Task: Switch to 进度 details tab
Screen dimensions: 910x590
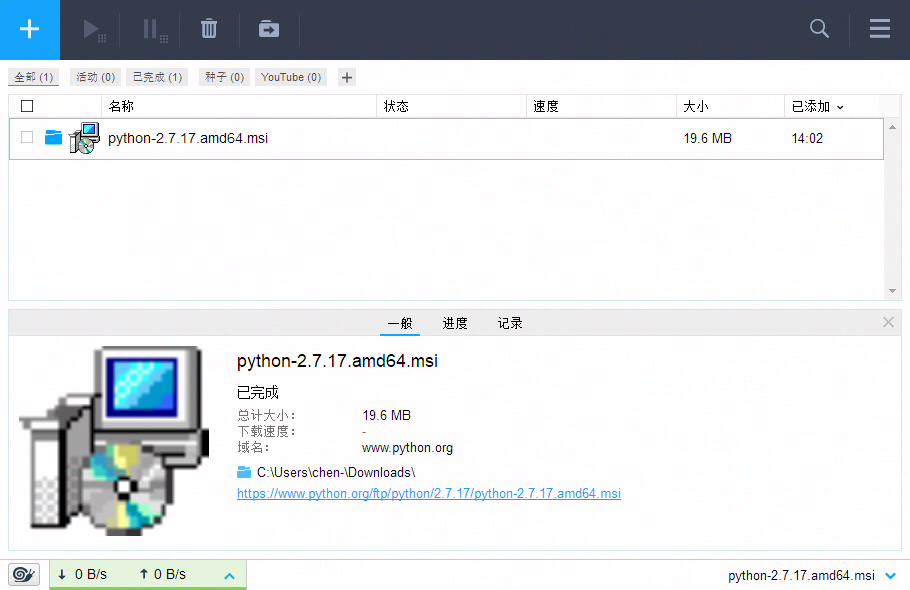Action: coord(455,323)
